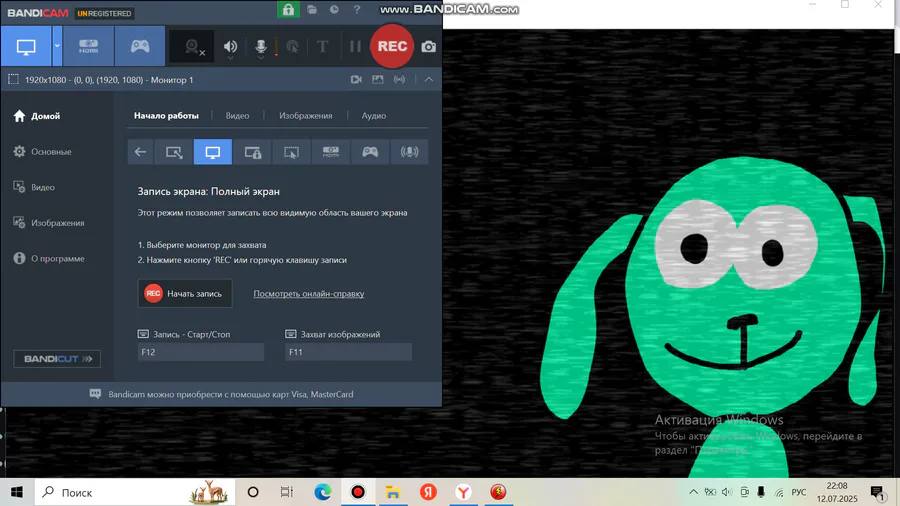Open Microsoft Edge from taskbar
Viewport: 900px width, 506px height.
point(323,492)
